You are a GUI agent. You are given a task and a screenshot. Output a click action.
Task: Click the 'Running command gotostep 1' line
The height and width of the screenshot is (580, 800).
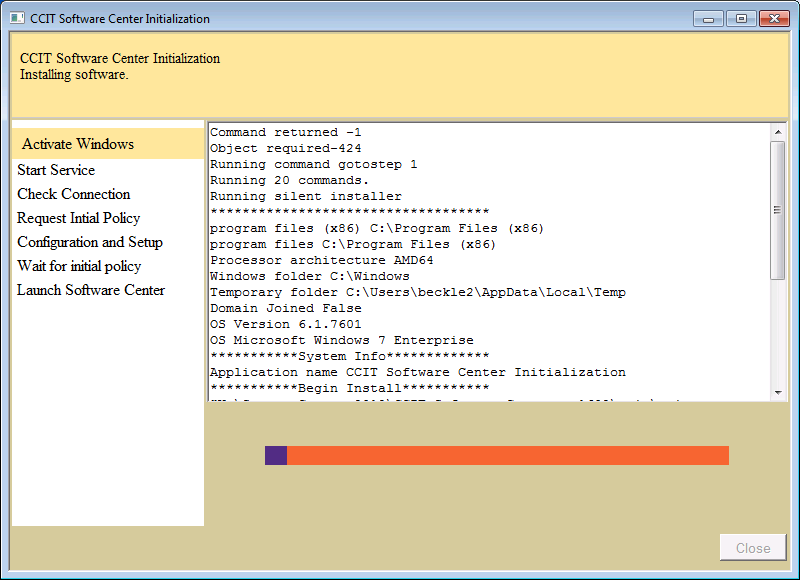[314, 164]
